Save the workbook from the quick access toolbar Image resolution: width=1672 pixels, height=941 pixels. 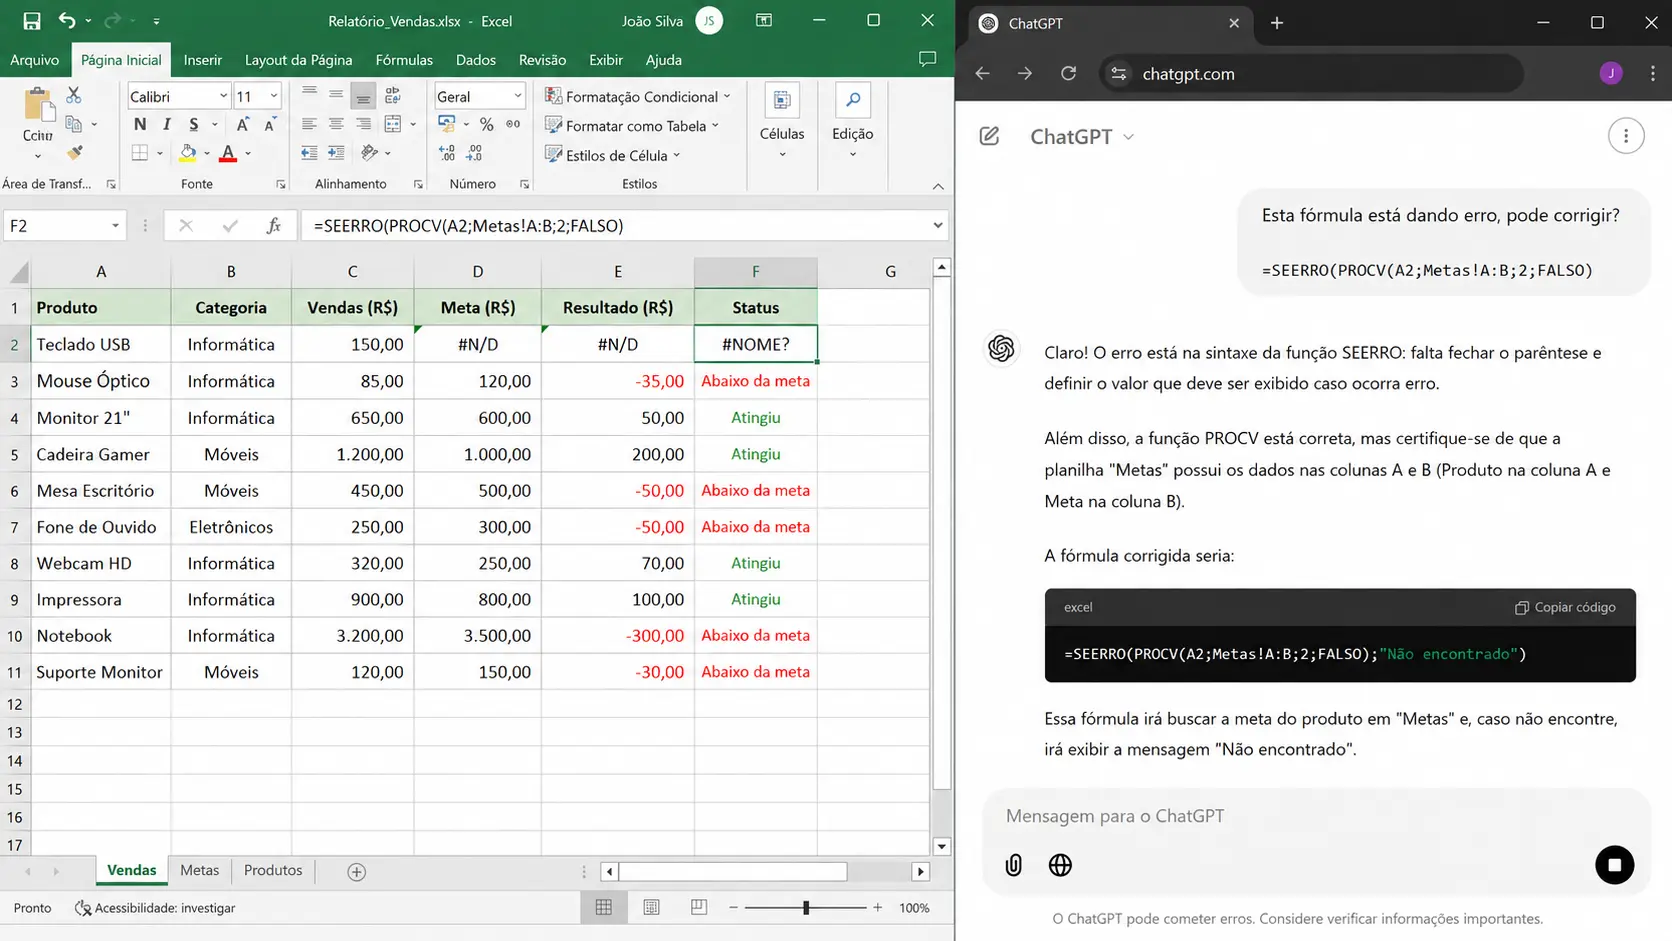click(32, 21)
